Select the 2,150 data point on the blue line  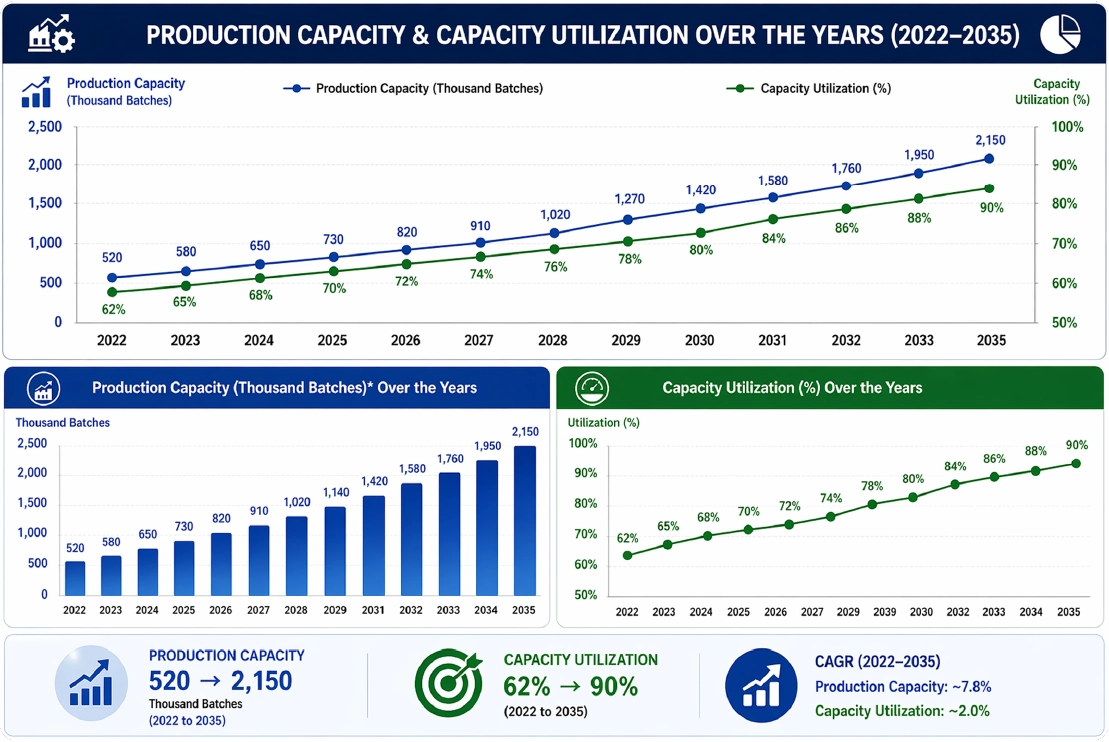click(x=989, y=159)
